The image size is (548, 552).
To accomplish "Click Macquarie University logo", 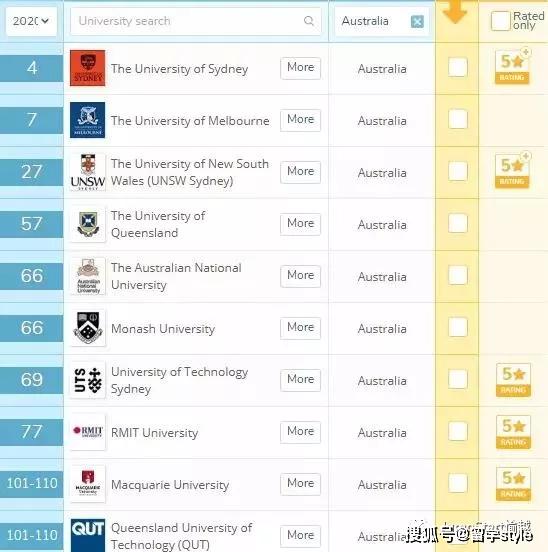I will tap(87, 484).
